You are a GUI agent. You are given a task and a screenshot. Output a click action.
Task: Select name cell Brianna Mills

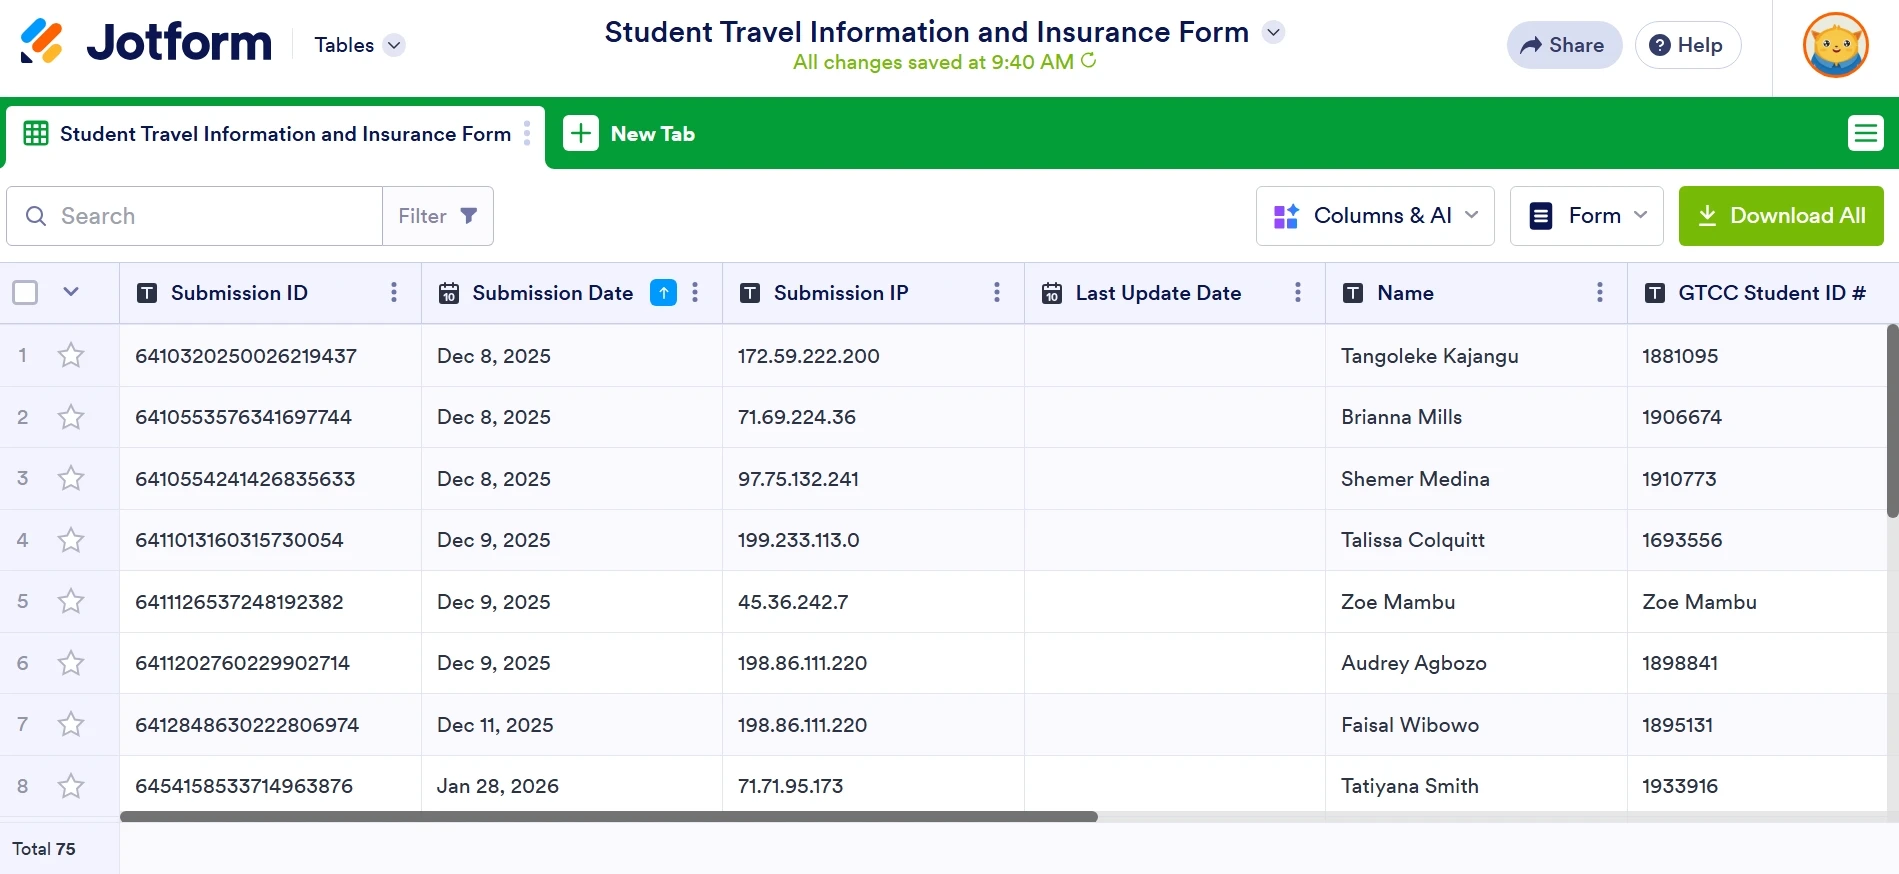tap(1476, 417)
